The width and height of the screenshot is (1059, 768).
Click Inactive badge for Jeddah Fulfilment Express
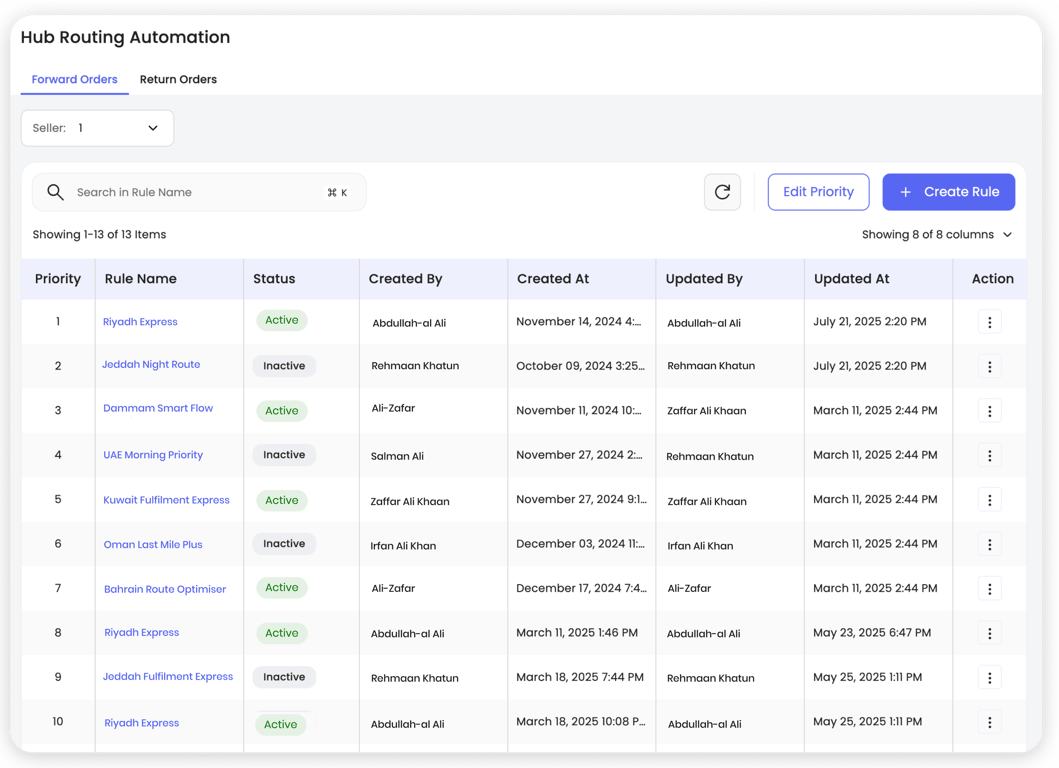(284, 677)
